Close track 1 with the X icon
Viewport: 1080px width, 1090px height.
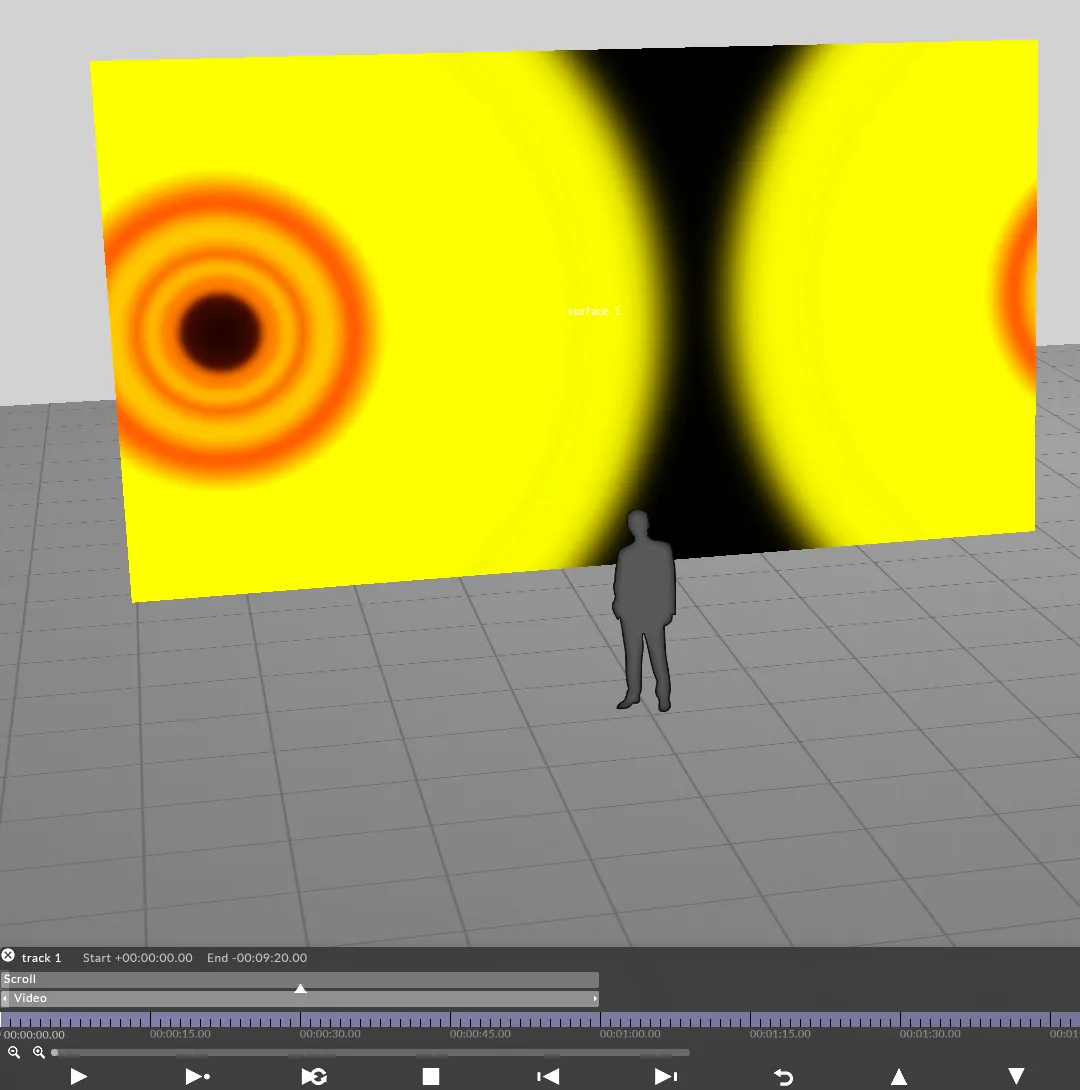(x=8, y=954)
